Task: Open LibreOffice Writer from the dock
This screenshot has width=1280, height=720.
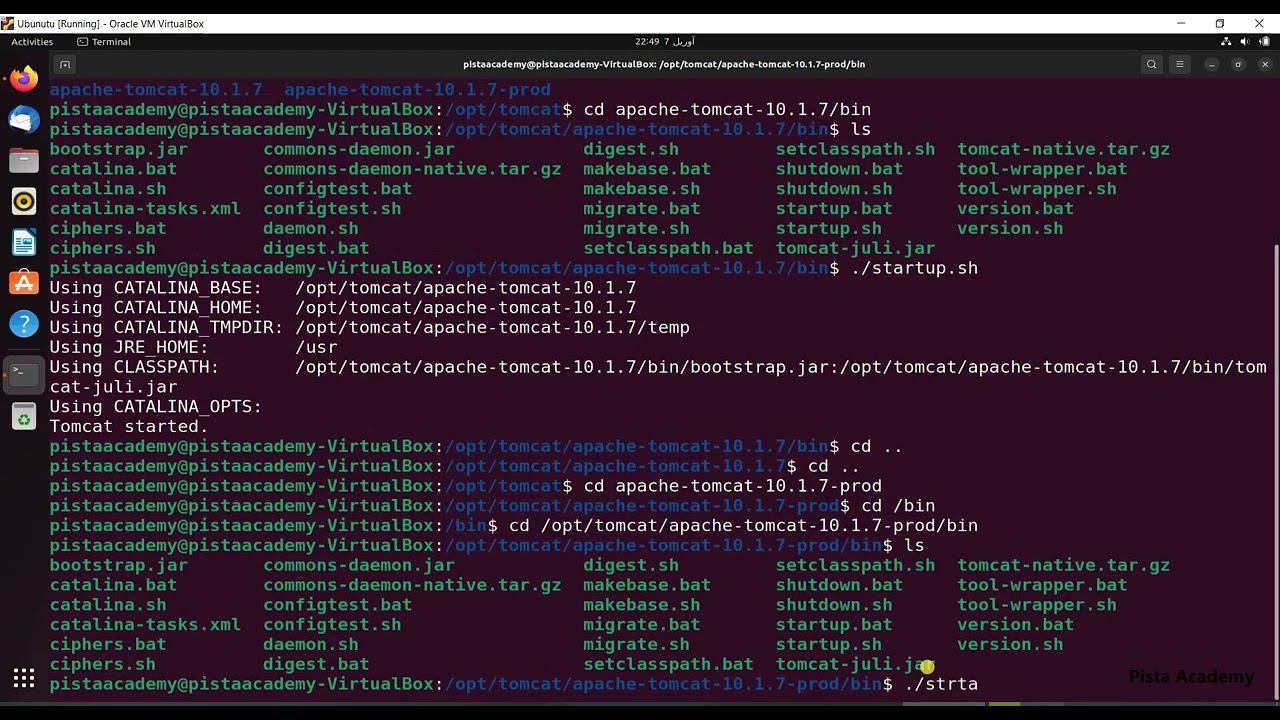Action: tap(24, 242)
